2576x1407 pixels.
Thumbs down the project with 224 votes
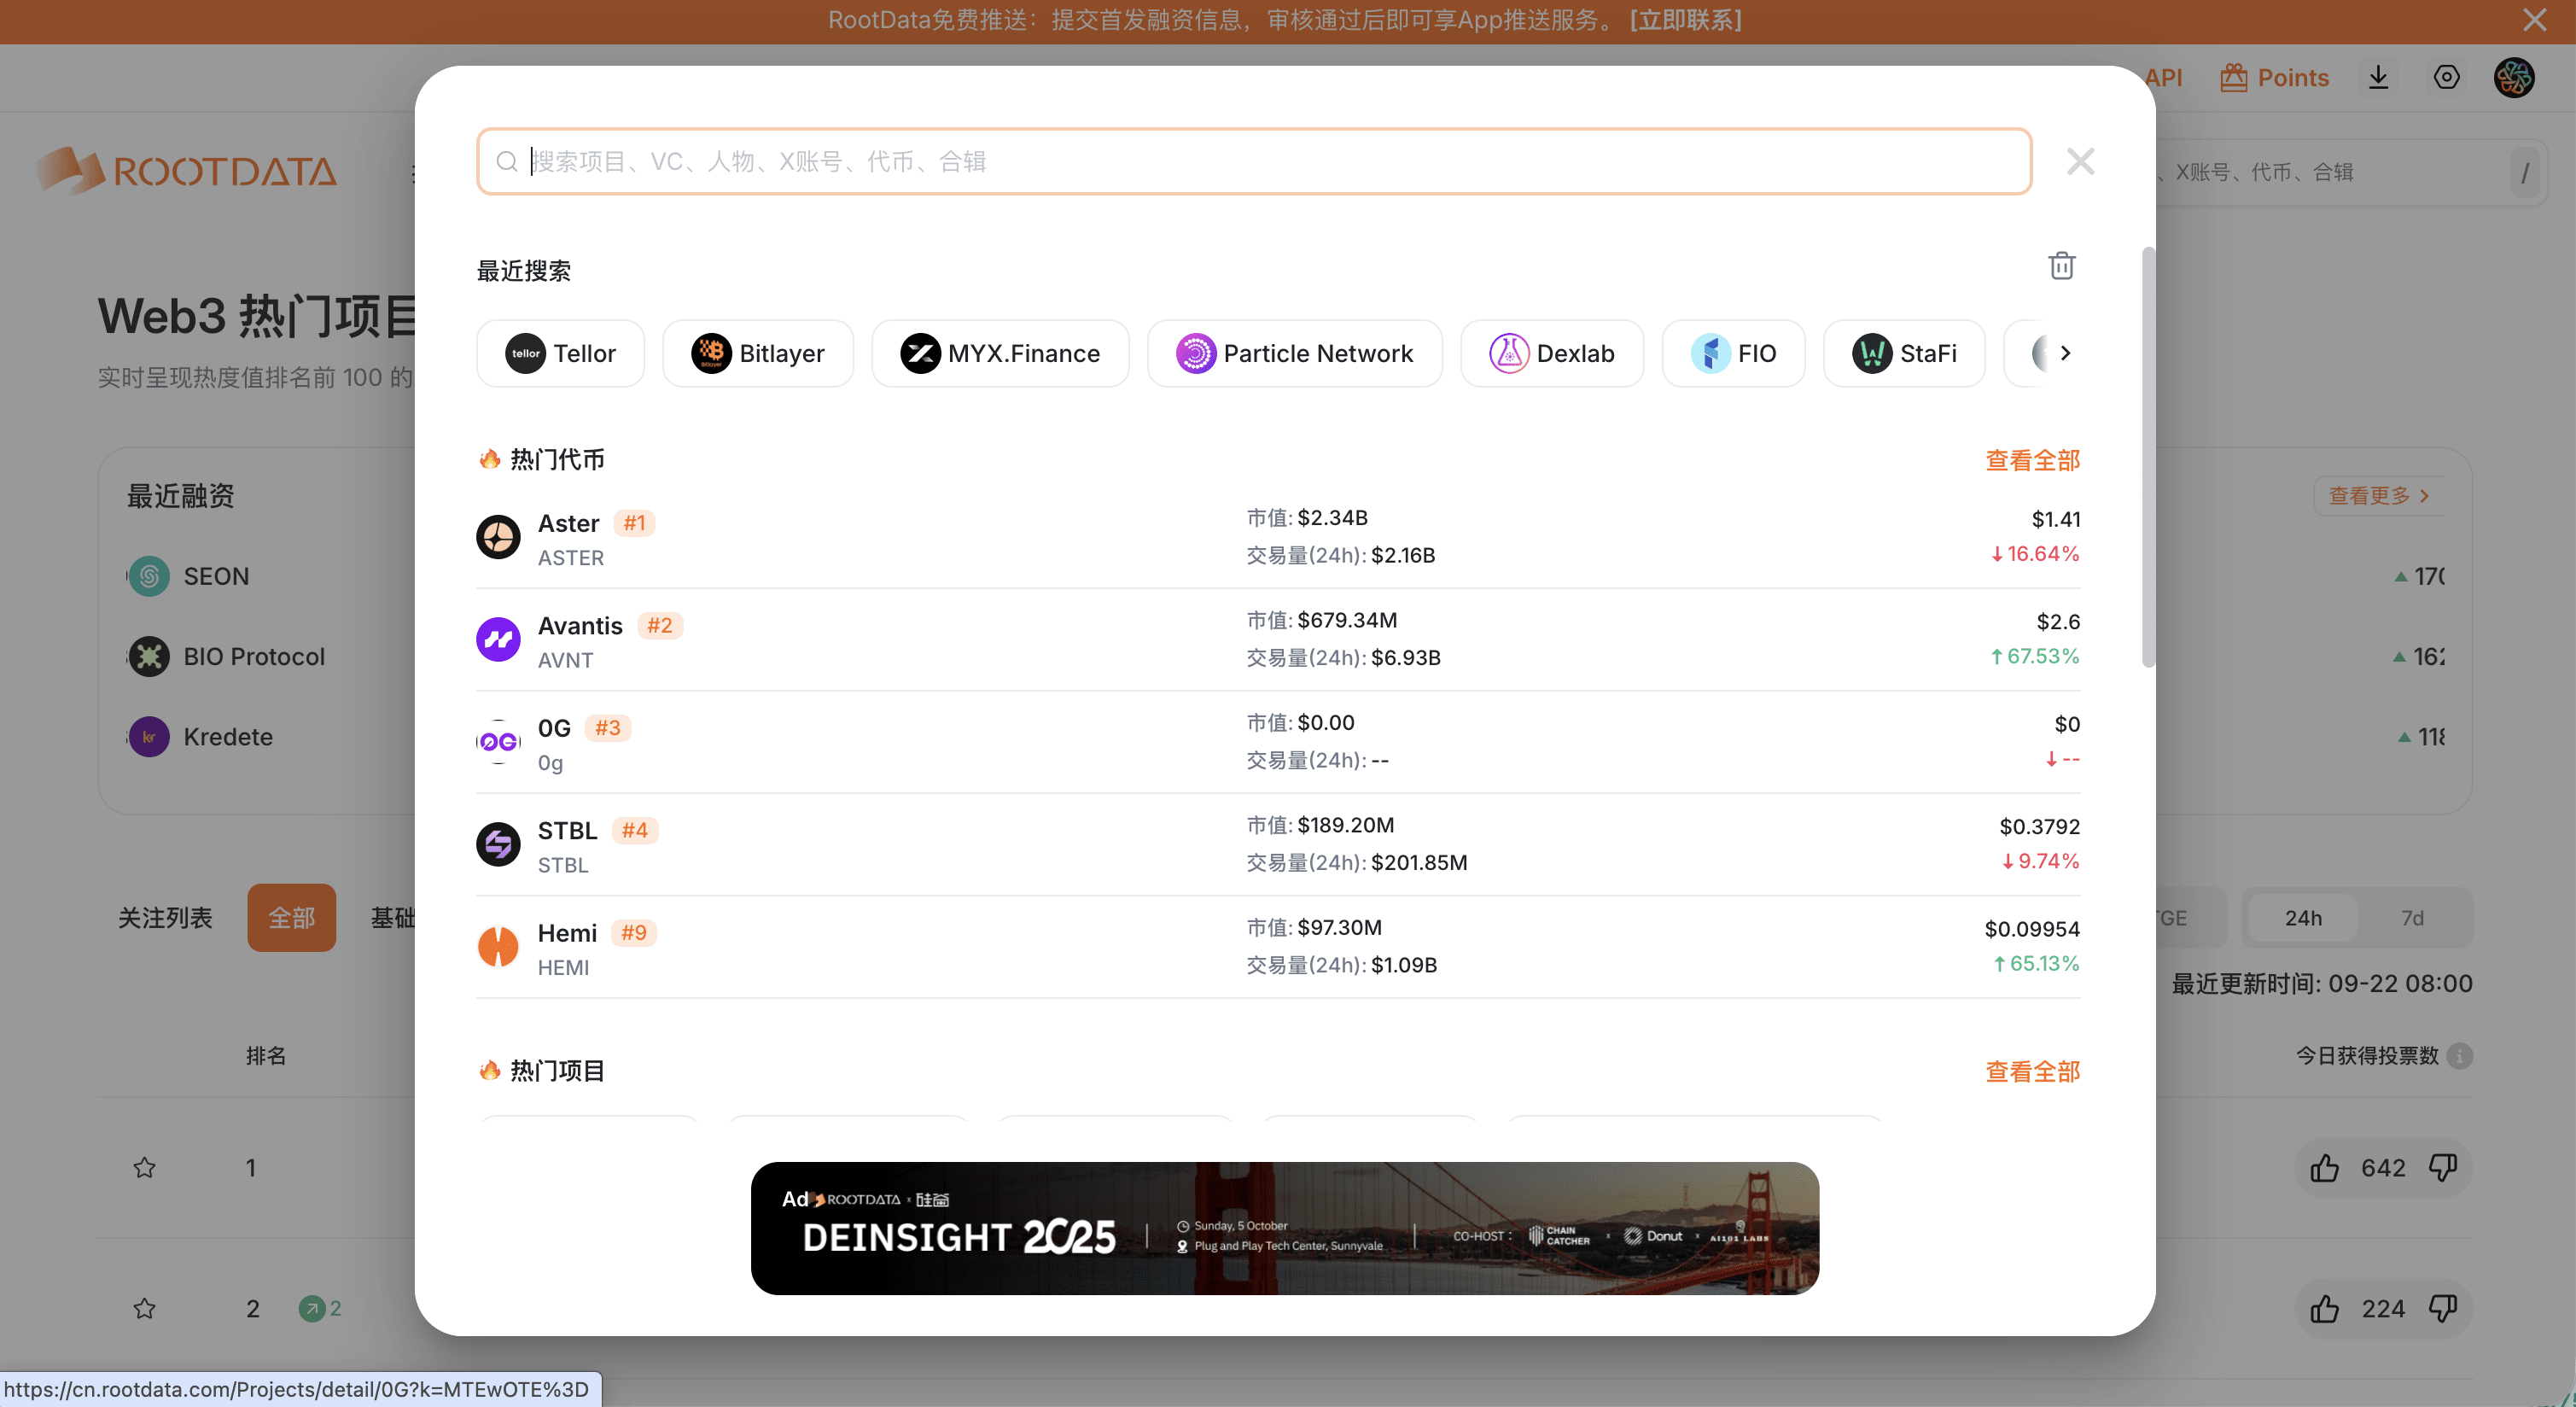coord(2443,1308)
